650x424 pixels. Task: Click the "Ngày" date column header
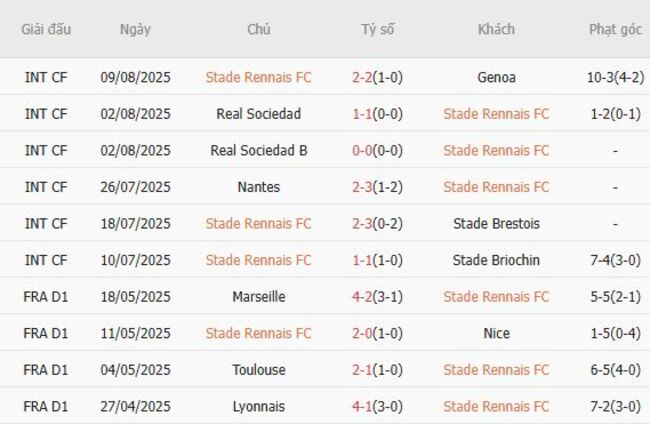tap(135, 29)
